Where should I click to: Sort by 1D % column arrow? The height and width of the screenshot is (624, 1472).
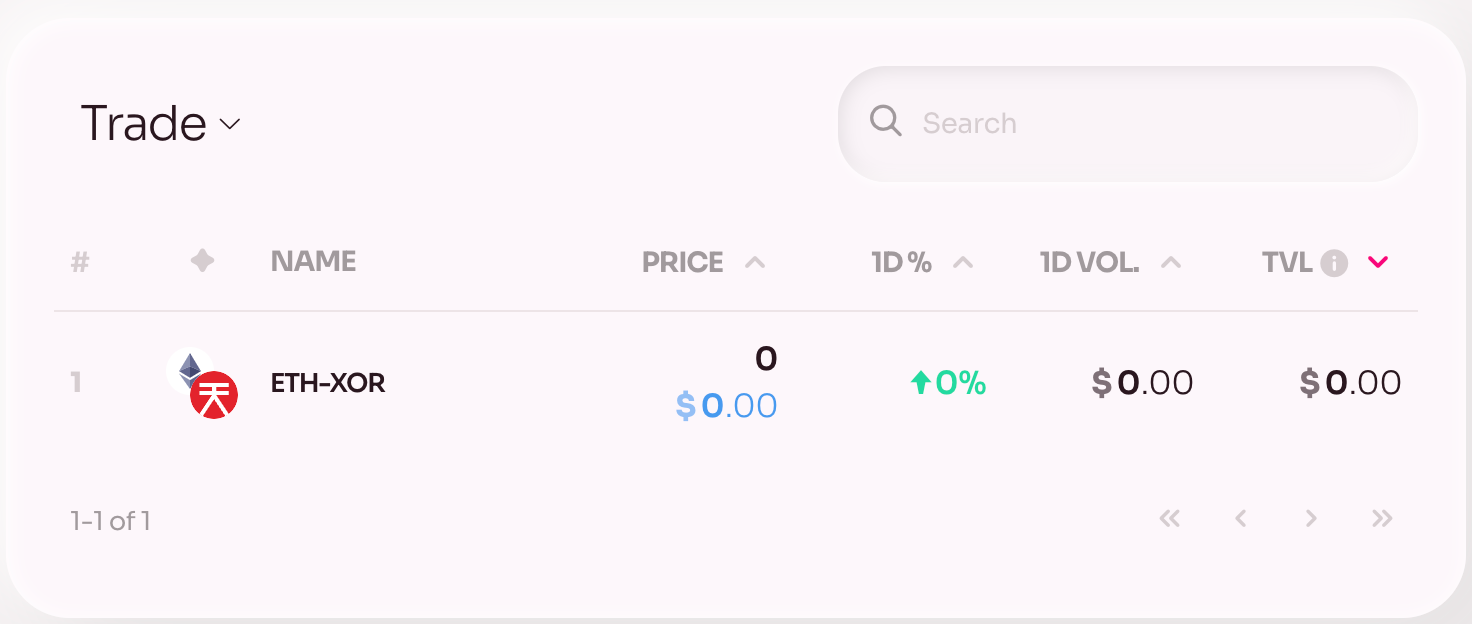coord(963,262)
